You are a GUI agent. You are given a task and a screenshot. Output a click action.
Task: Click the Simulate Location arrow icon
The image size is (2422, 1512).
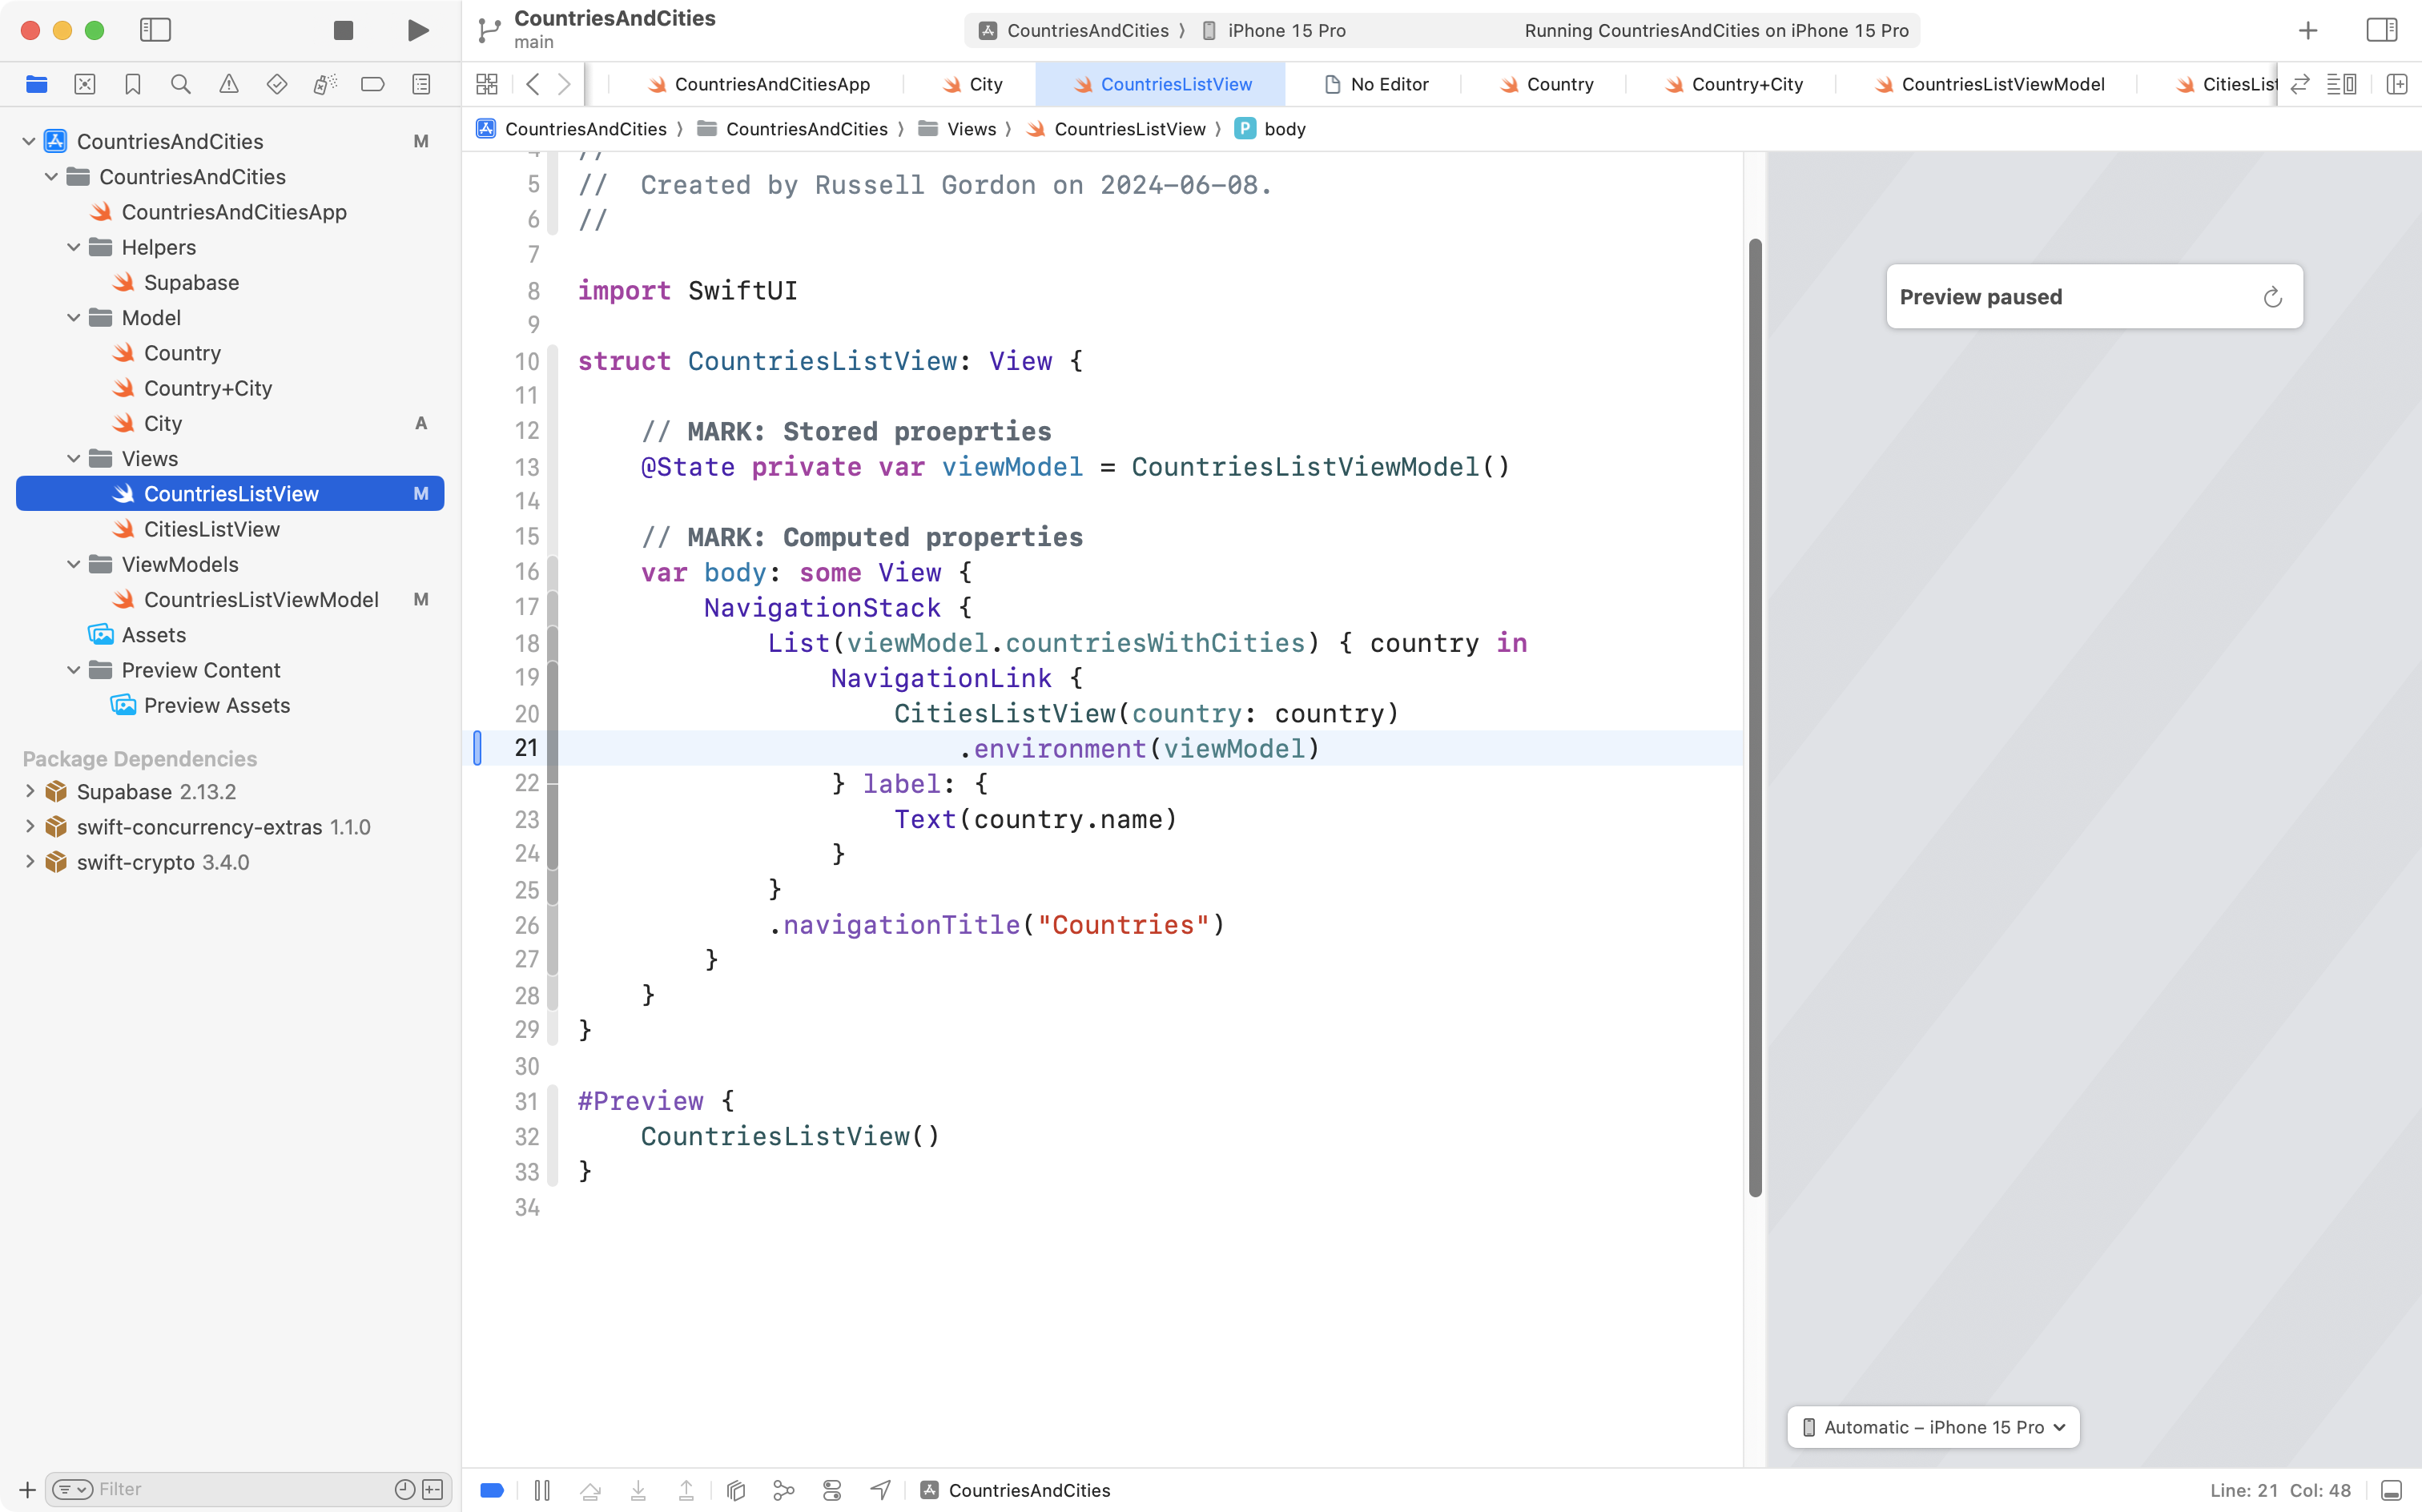pos(880,1490)
